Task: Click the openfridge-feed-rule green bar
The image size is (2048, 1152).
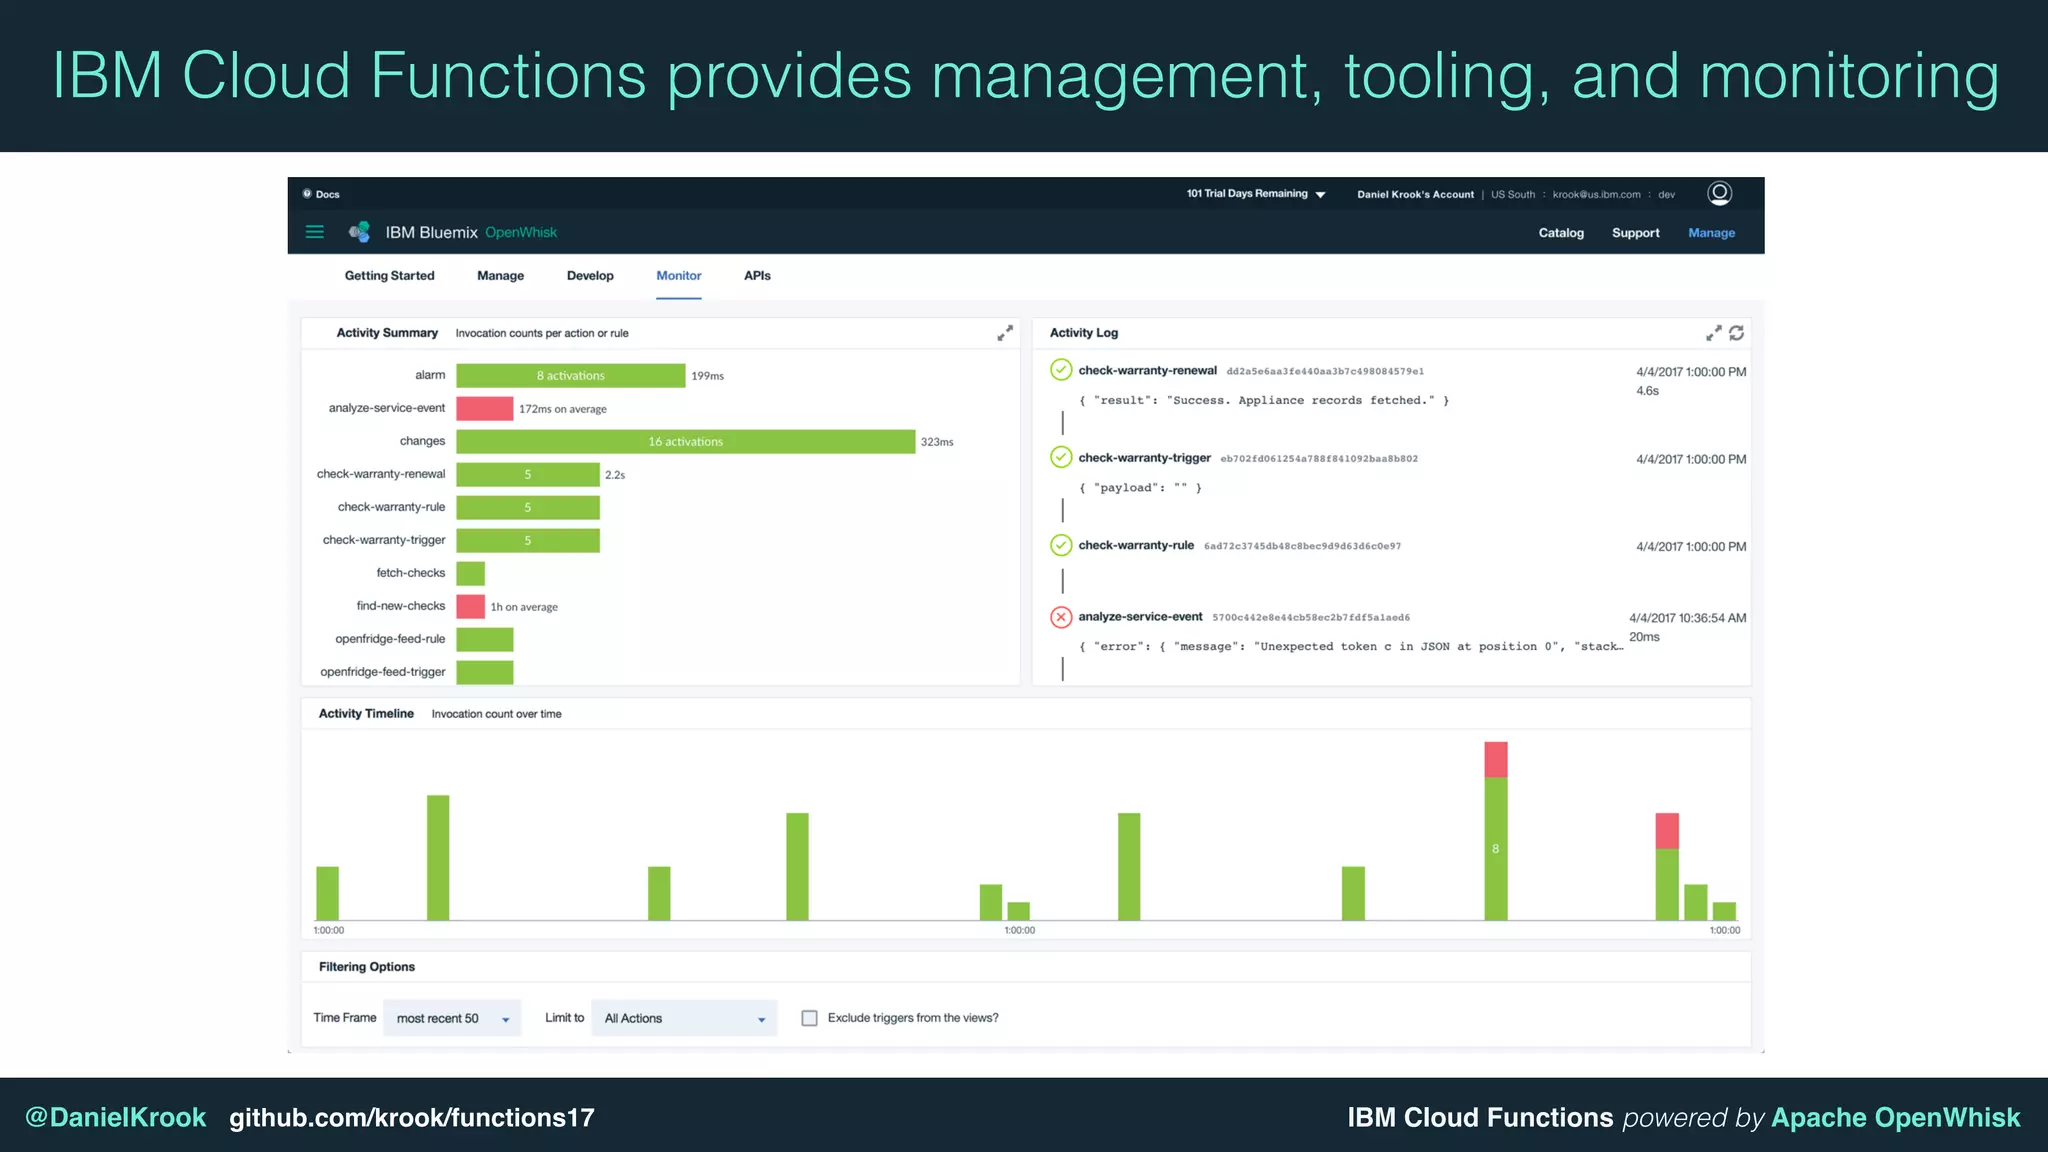Action: pyautogui.click(x=484, y=639)
